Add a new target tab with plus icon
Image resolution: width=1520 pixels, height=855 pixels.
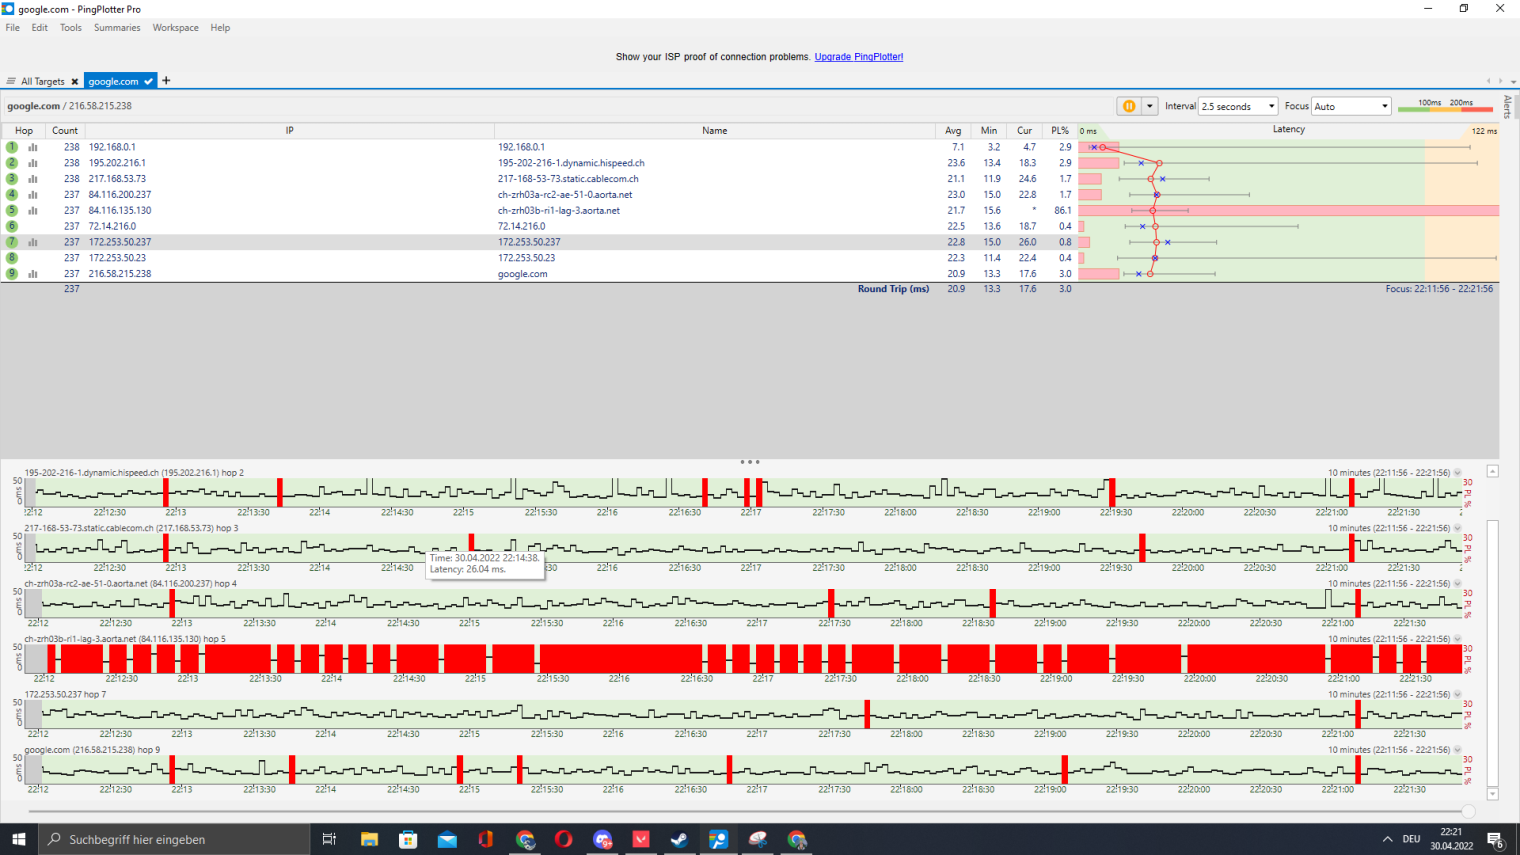166,81
